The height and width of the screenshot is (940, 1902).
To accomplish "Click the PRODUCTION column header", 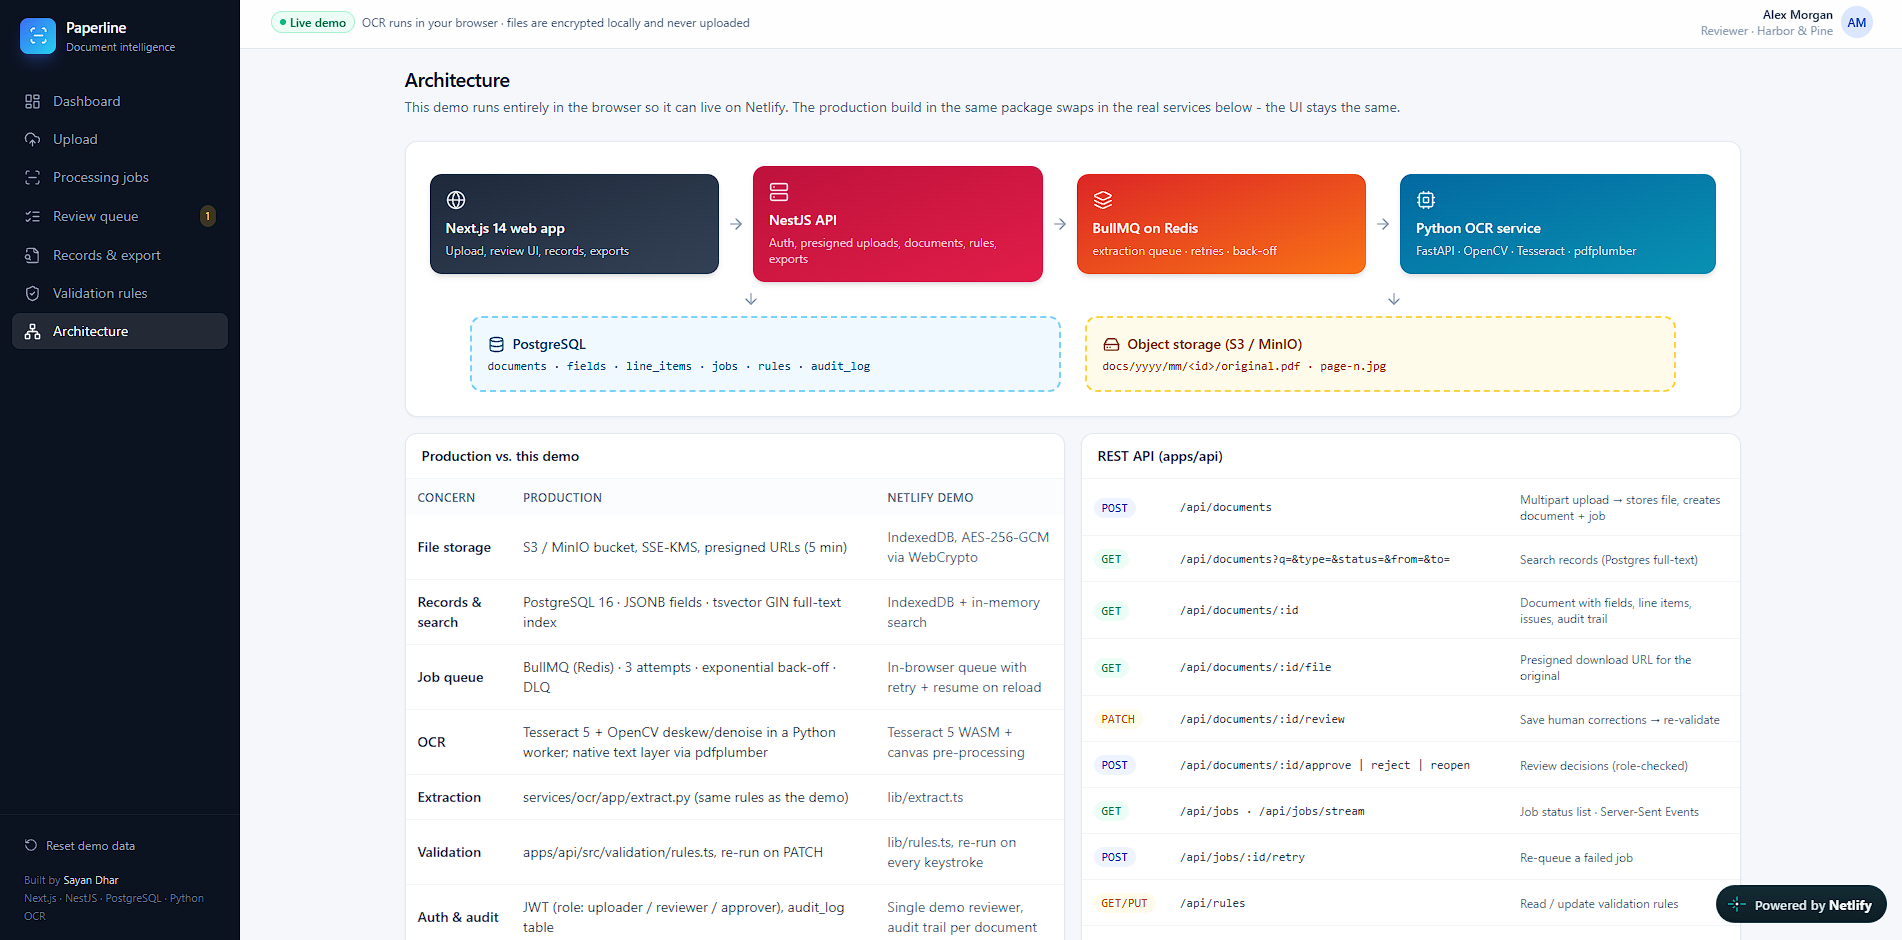I will tap(562, 497).
